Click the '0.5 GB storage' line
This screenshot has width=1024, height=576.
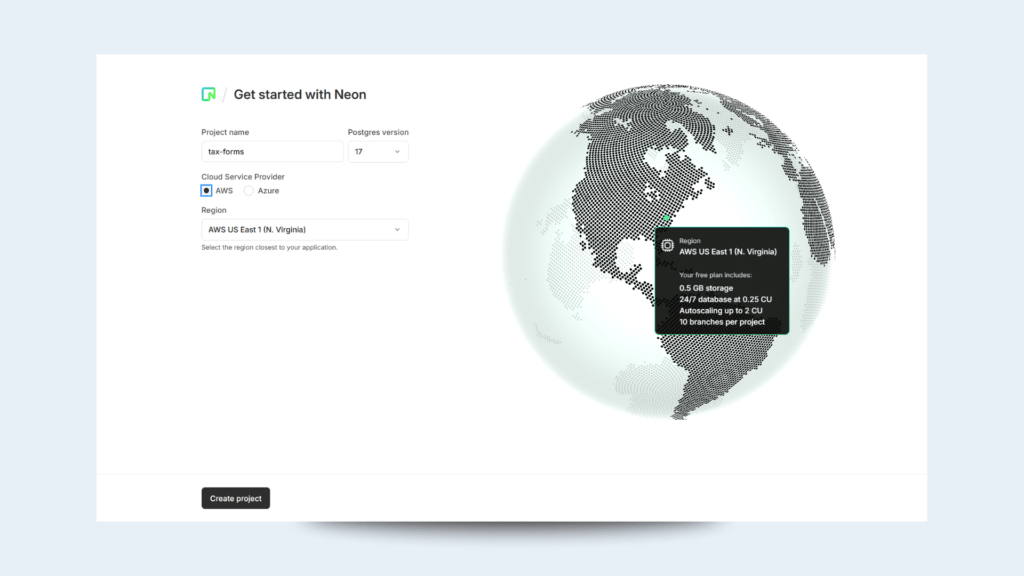(706, 288)
